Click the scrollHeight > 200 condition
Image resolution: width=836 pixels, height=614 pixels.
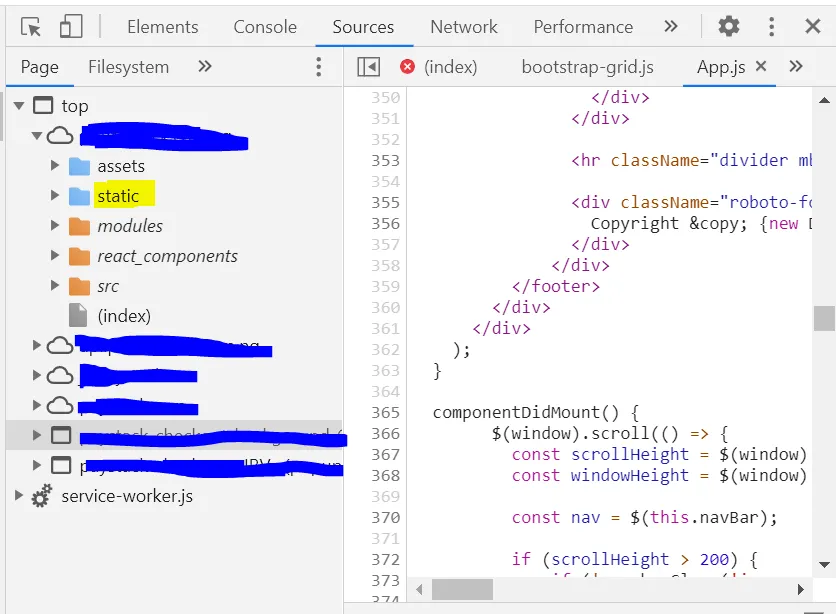639,560
